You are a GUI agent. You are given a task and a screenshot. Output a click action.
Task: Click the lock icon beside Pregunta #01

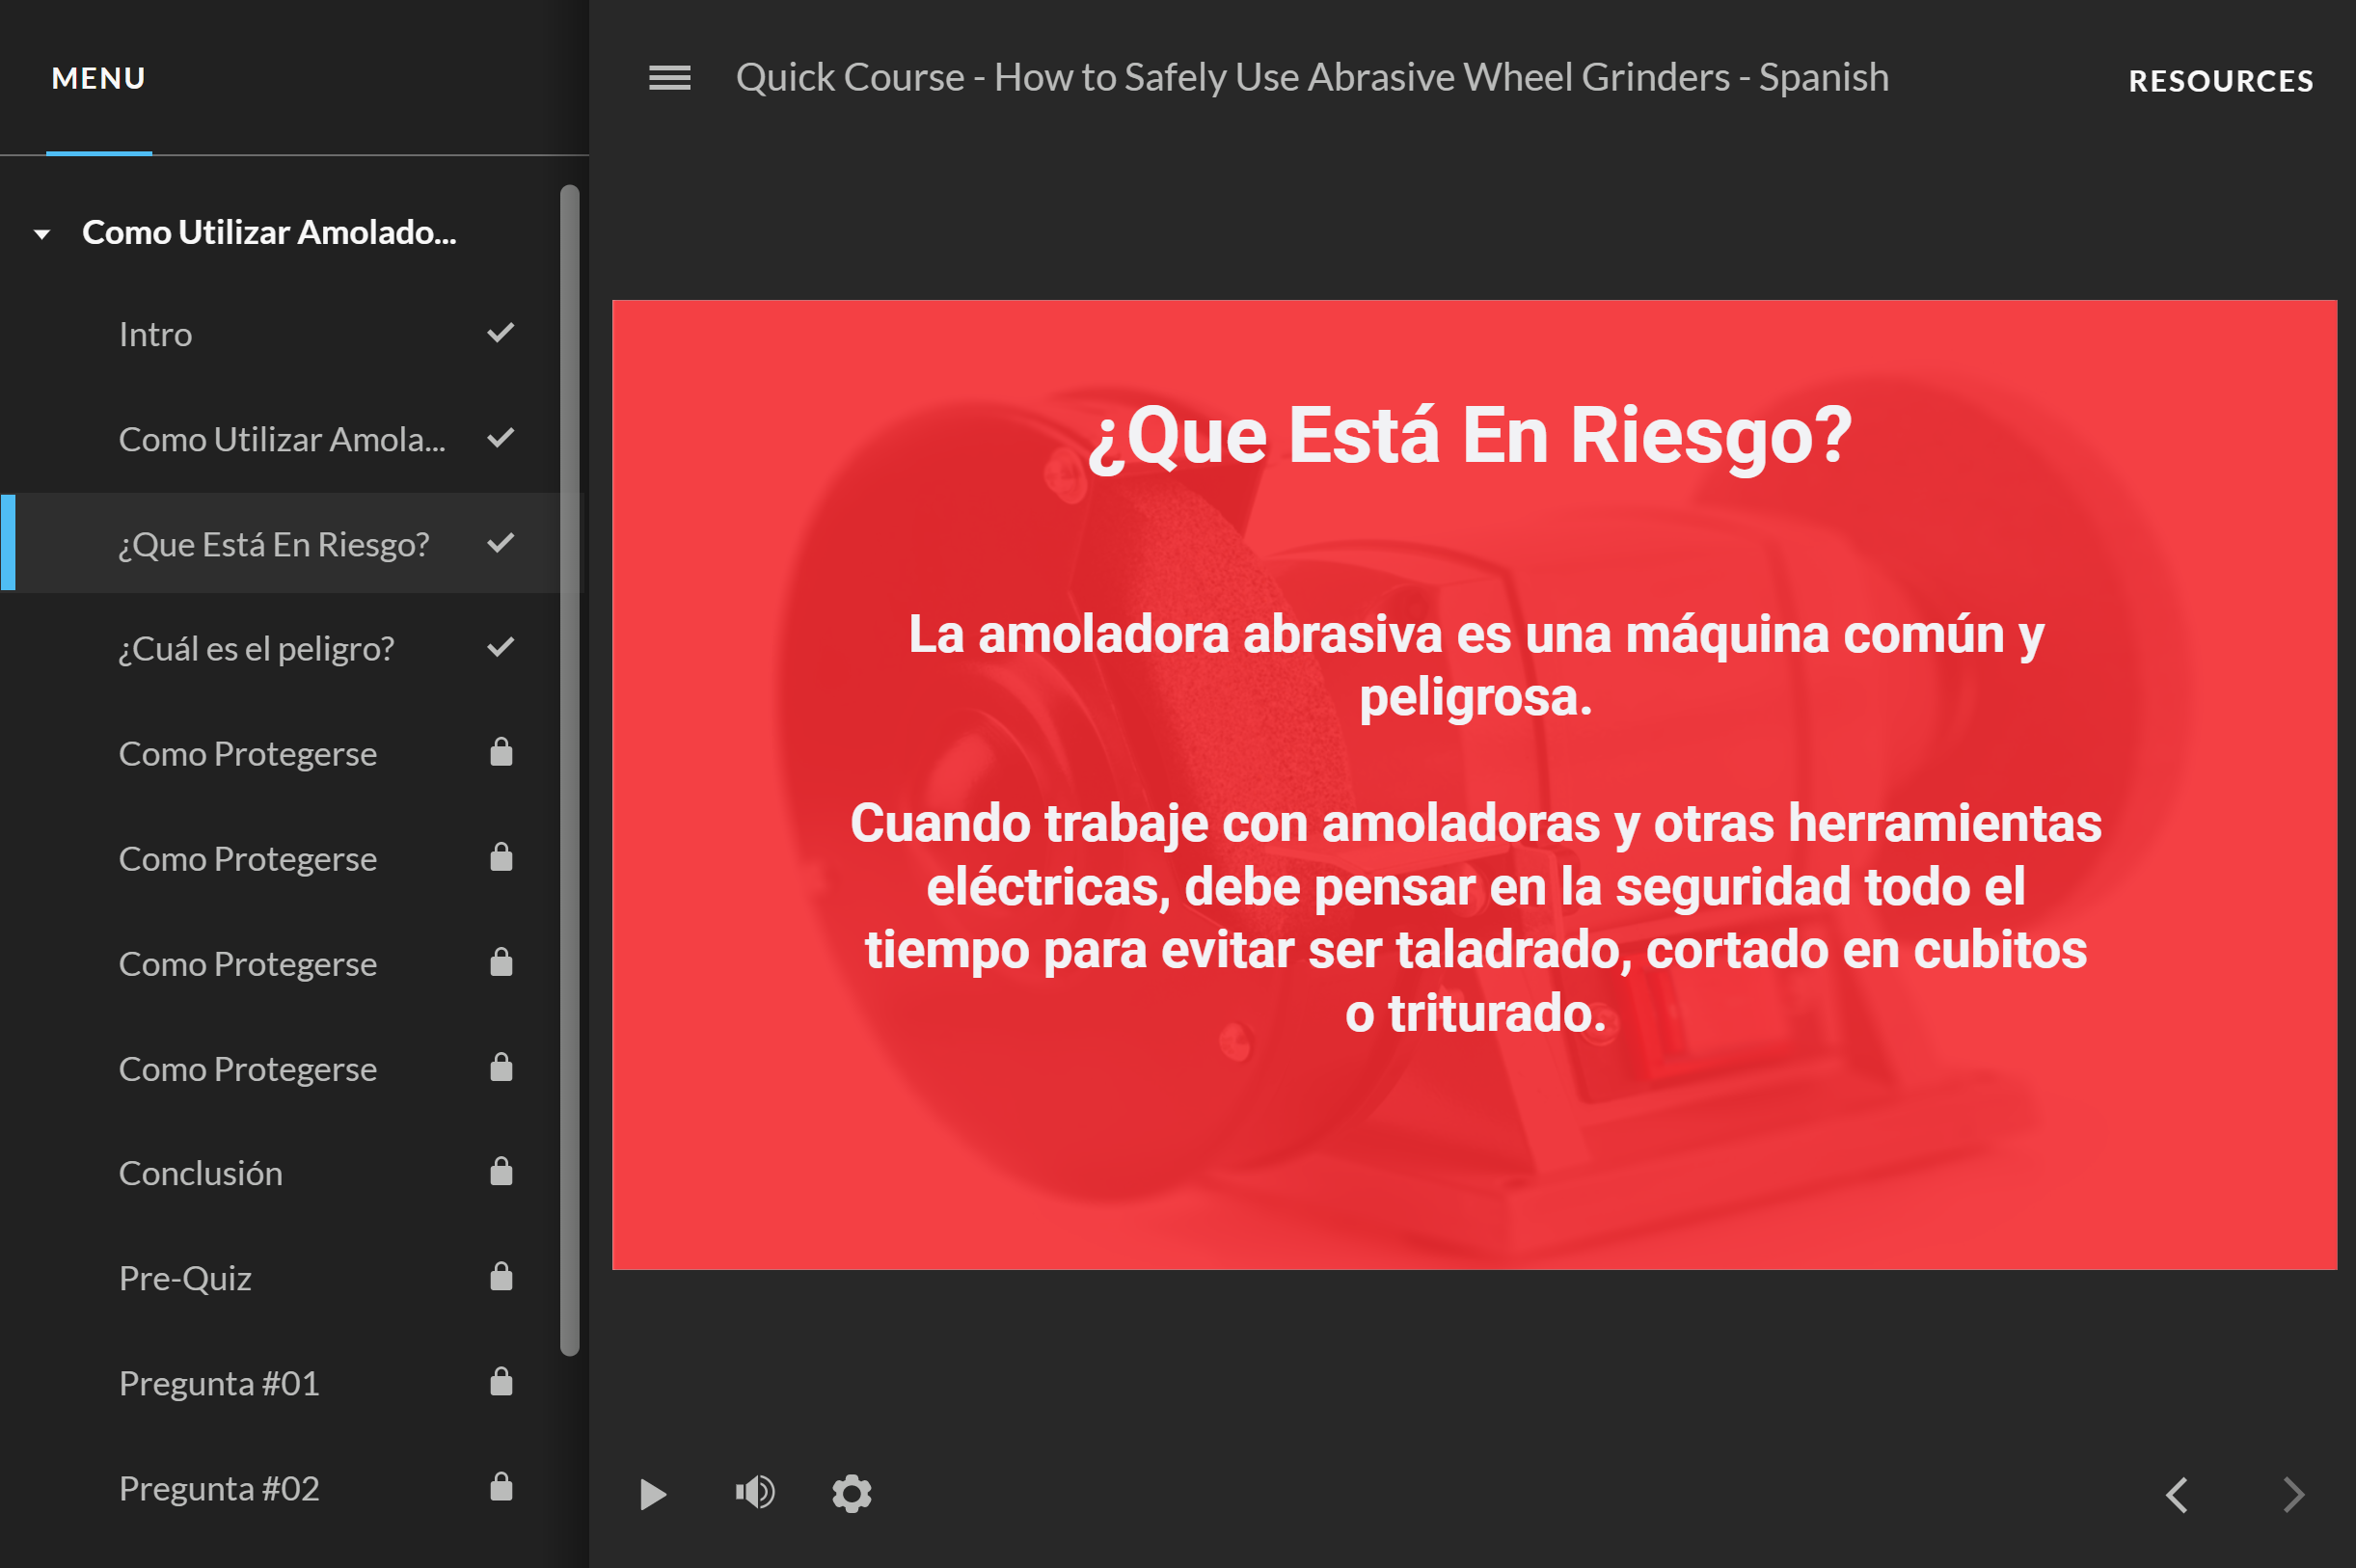coord(501,1381)
